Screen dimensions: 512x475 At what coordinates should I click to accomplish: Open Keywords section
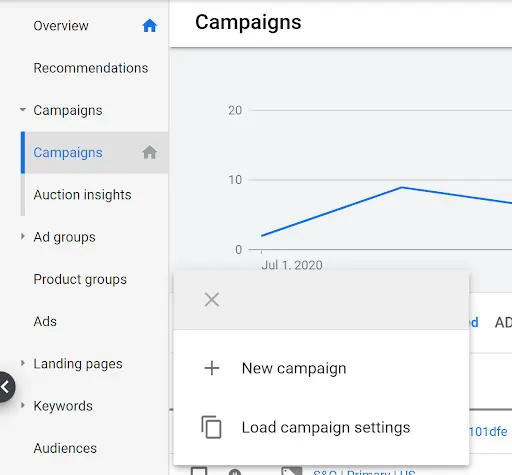pos(63,406)
